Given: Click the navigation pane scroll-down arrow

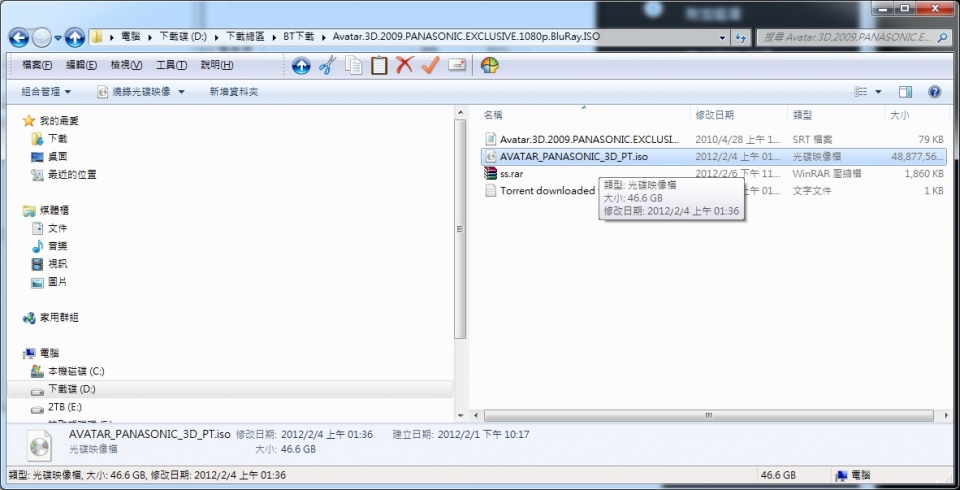Looking at the screenshot, I should pyautogui.click(x=460, y=415).
